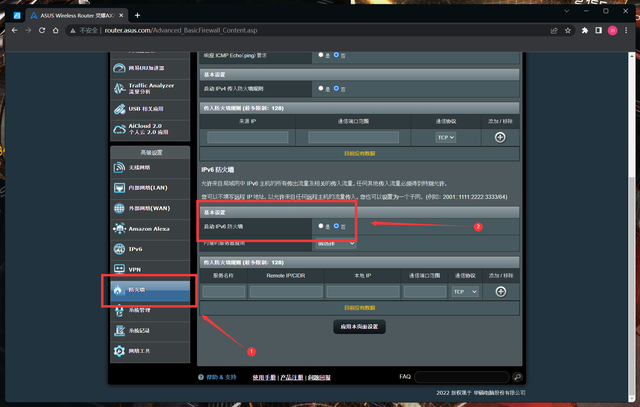Viewport: 640px width, 407px height.
Task: Click the add button in IPv4 inbound firewall rules
Action: [x=500, y=136]
